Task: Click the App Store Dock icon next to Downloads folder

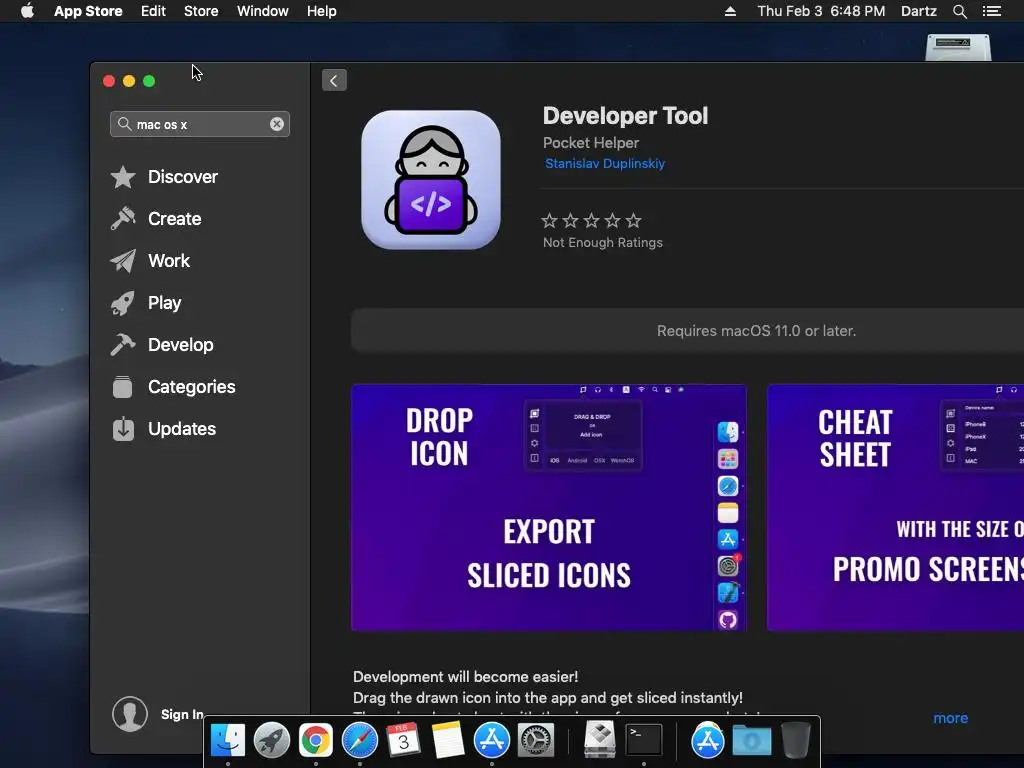Action: click(707, 740)
